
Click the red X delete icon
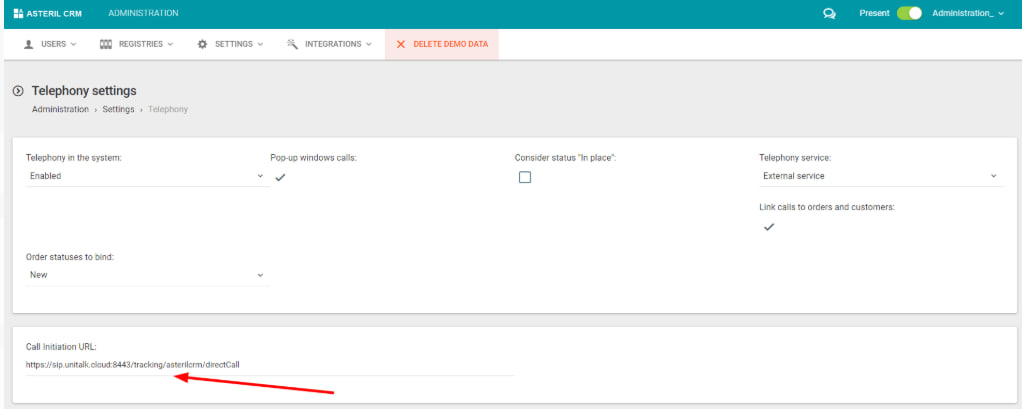point(401,44)
